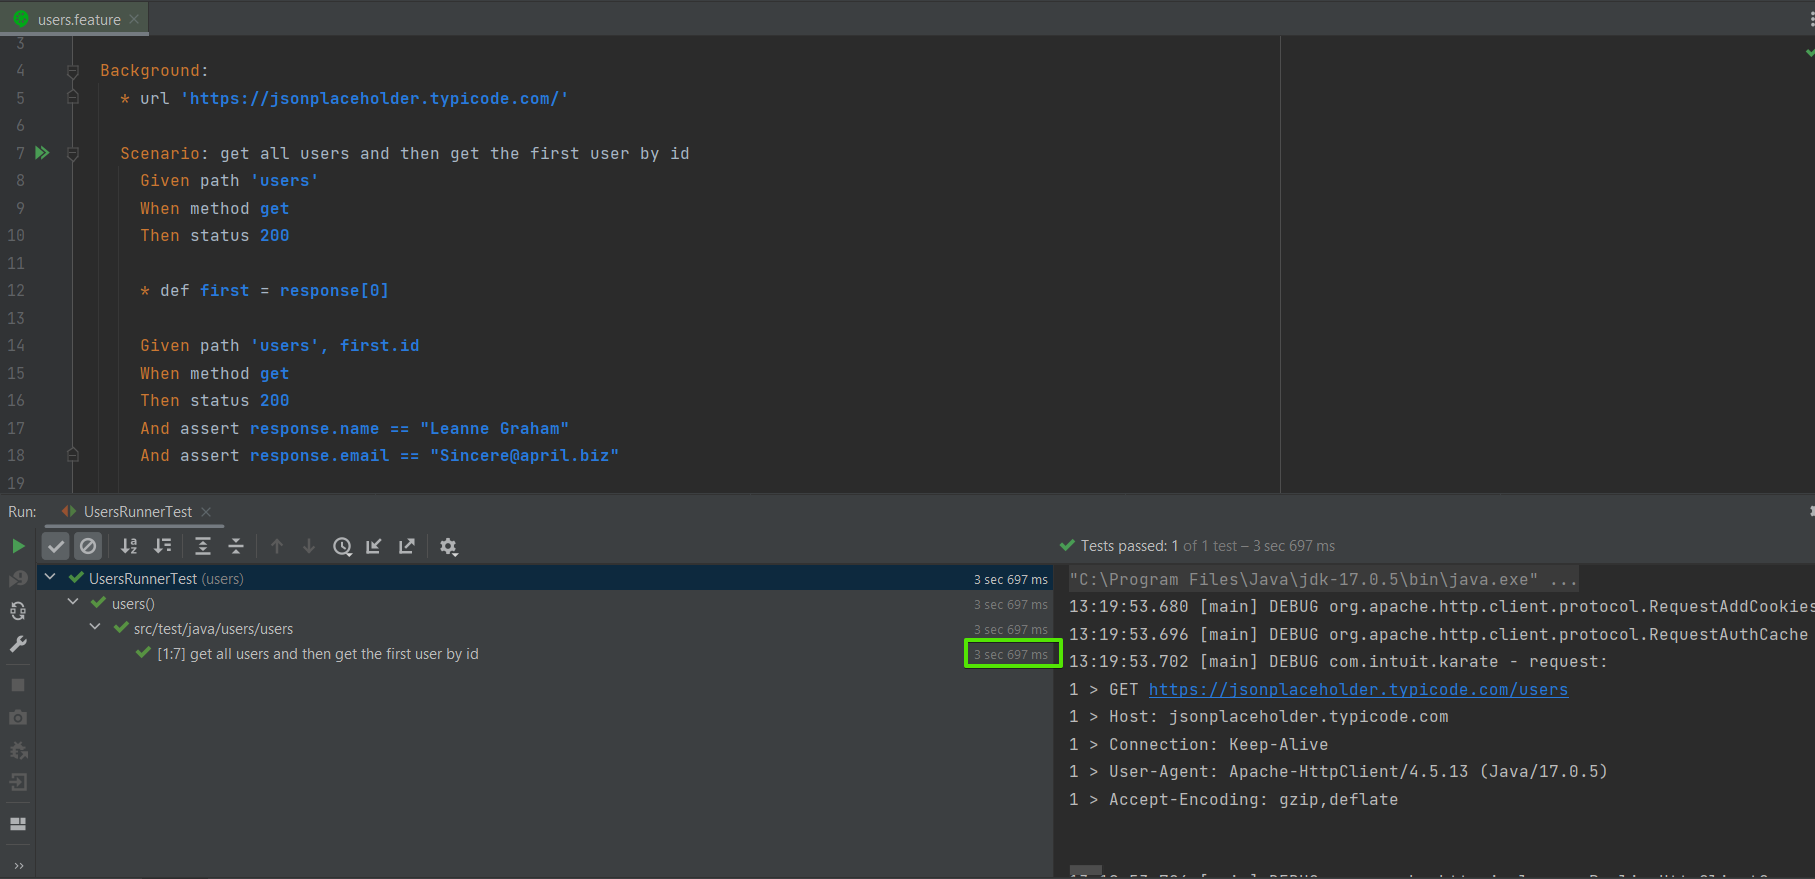Select the '[1:7] get all users' scenario row
This screenshot has width=1815, height=879.
544,653
